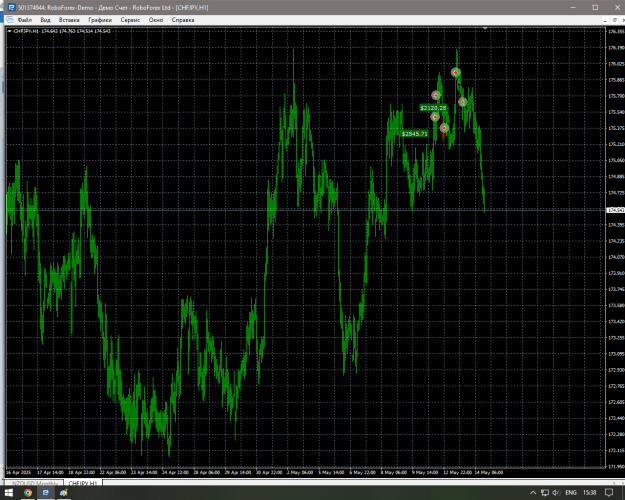Click the chart window icon beside Файл
The height and width of the screenshot is (500, 625).
(10, 20)
